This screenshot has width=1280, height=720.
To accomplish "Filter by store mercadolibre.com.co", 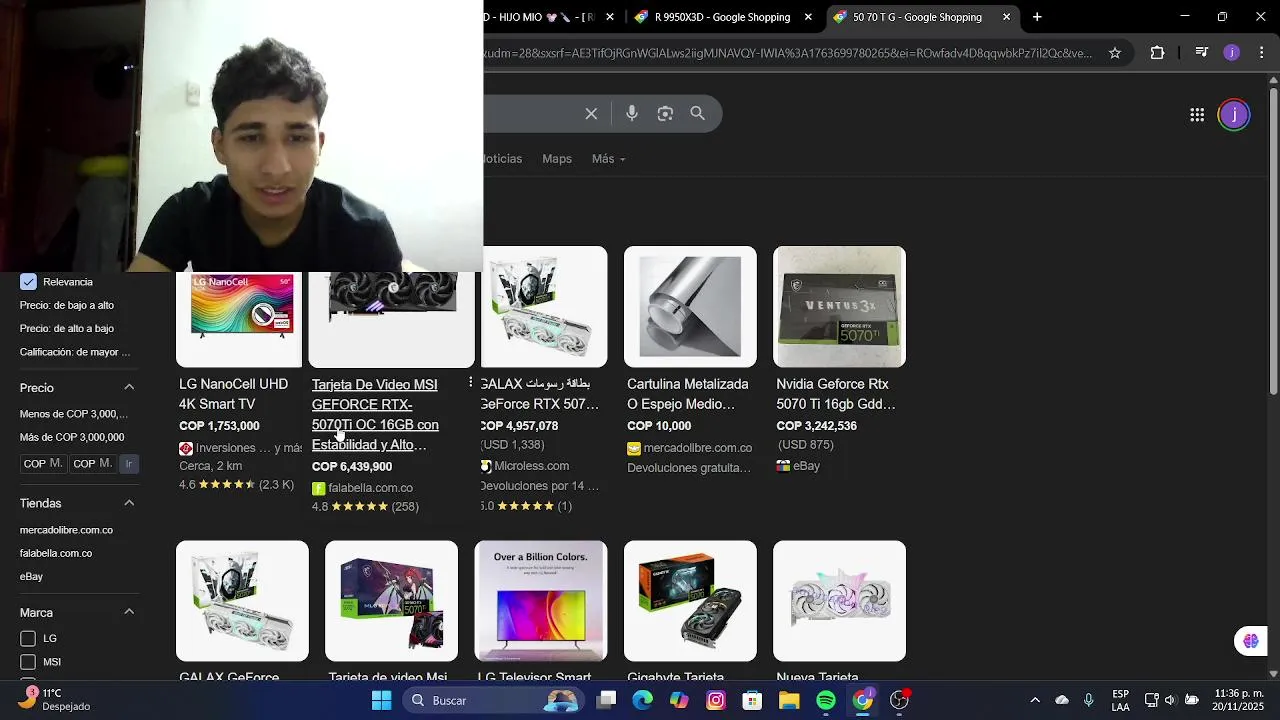I will tap(66, 530).
